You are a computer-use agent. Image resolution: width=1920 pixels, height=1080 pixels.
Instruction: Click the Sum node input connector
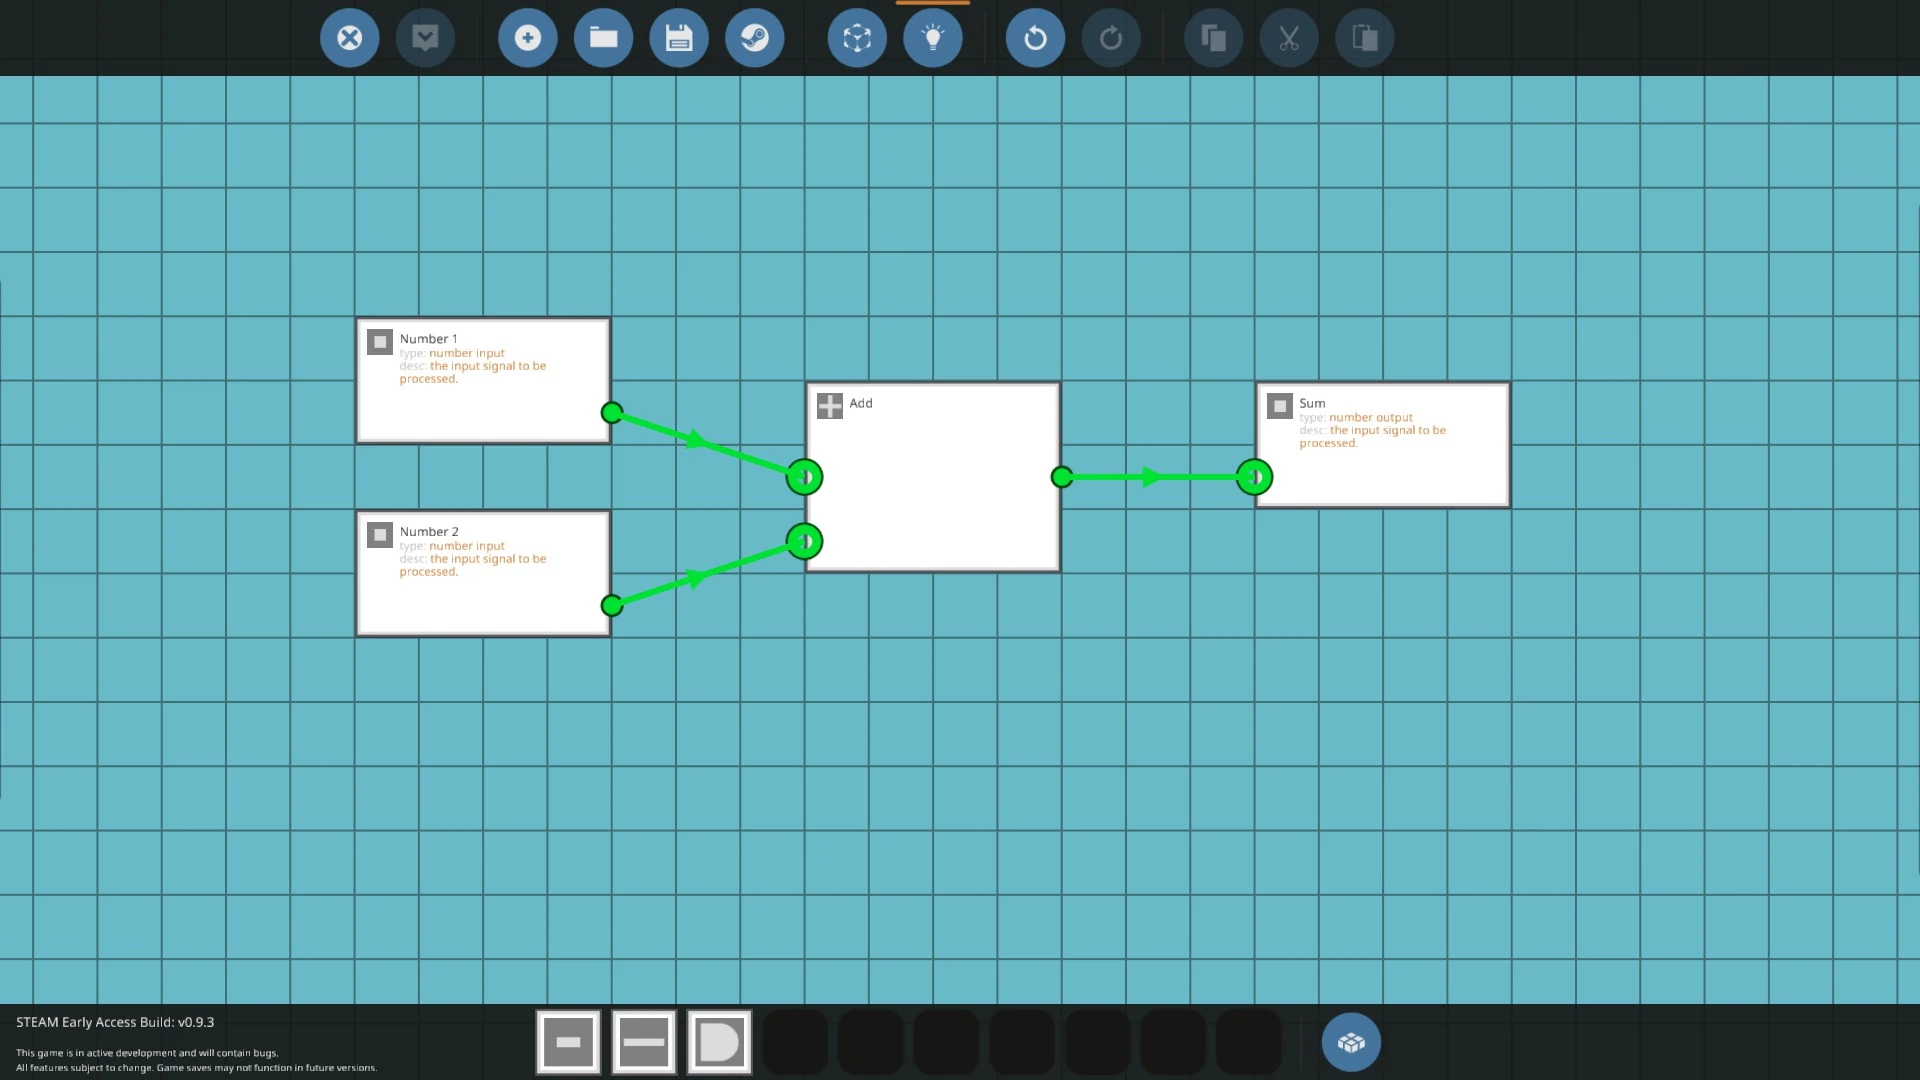(x=1254, y=477)
